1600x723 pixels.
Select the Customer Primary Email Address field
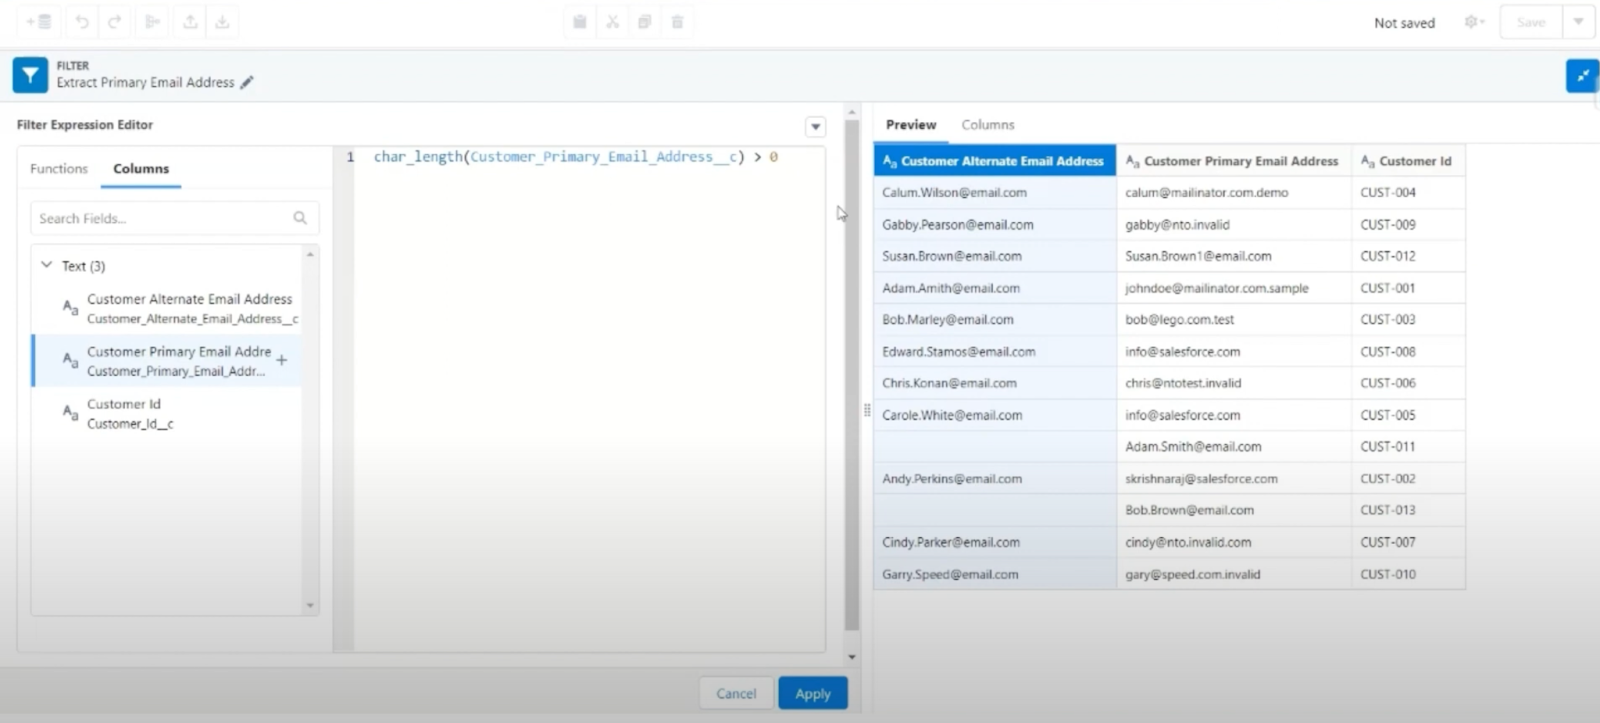[167, 361]
